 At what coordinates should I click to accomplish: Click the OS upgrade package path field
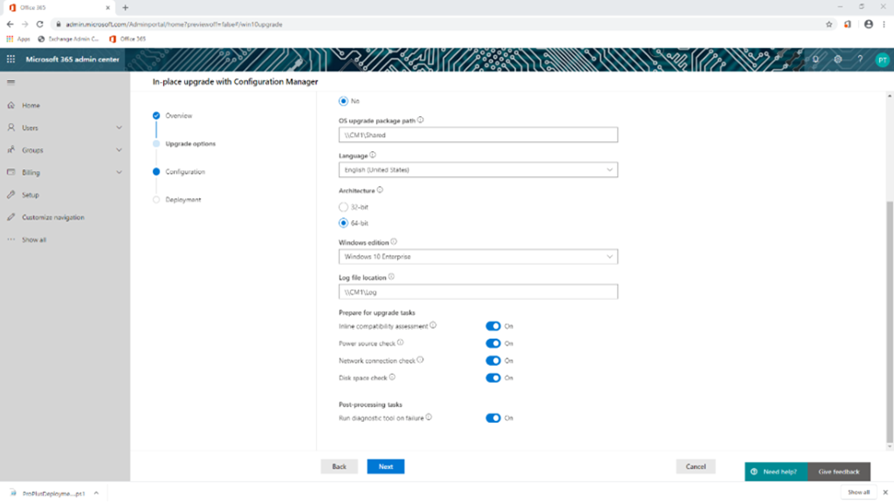click(x=478, y=135)
